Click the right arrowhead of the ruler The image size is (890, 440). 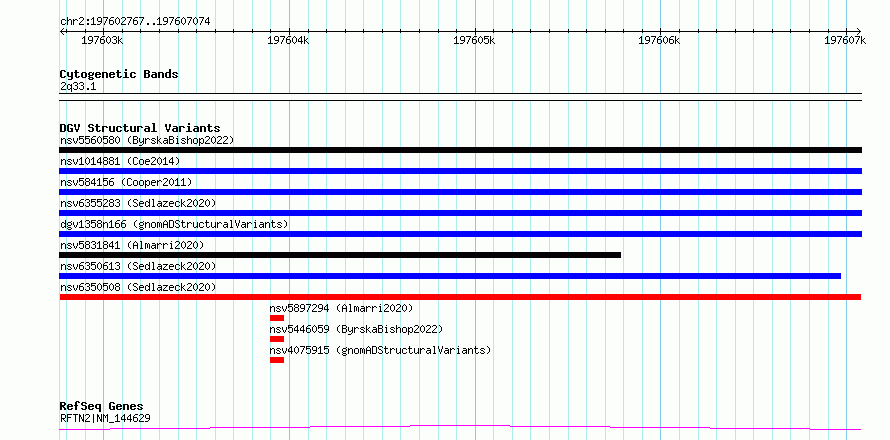pos(859,31)
